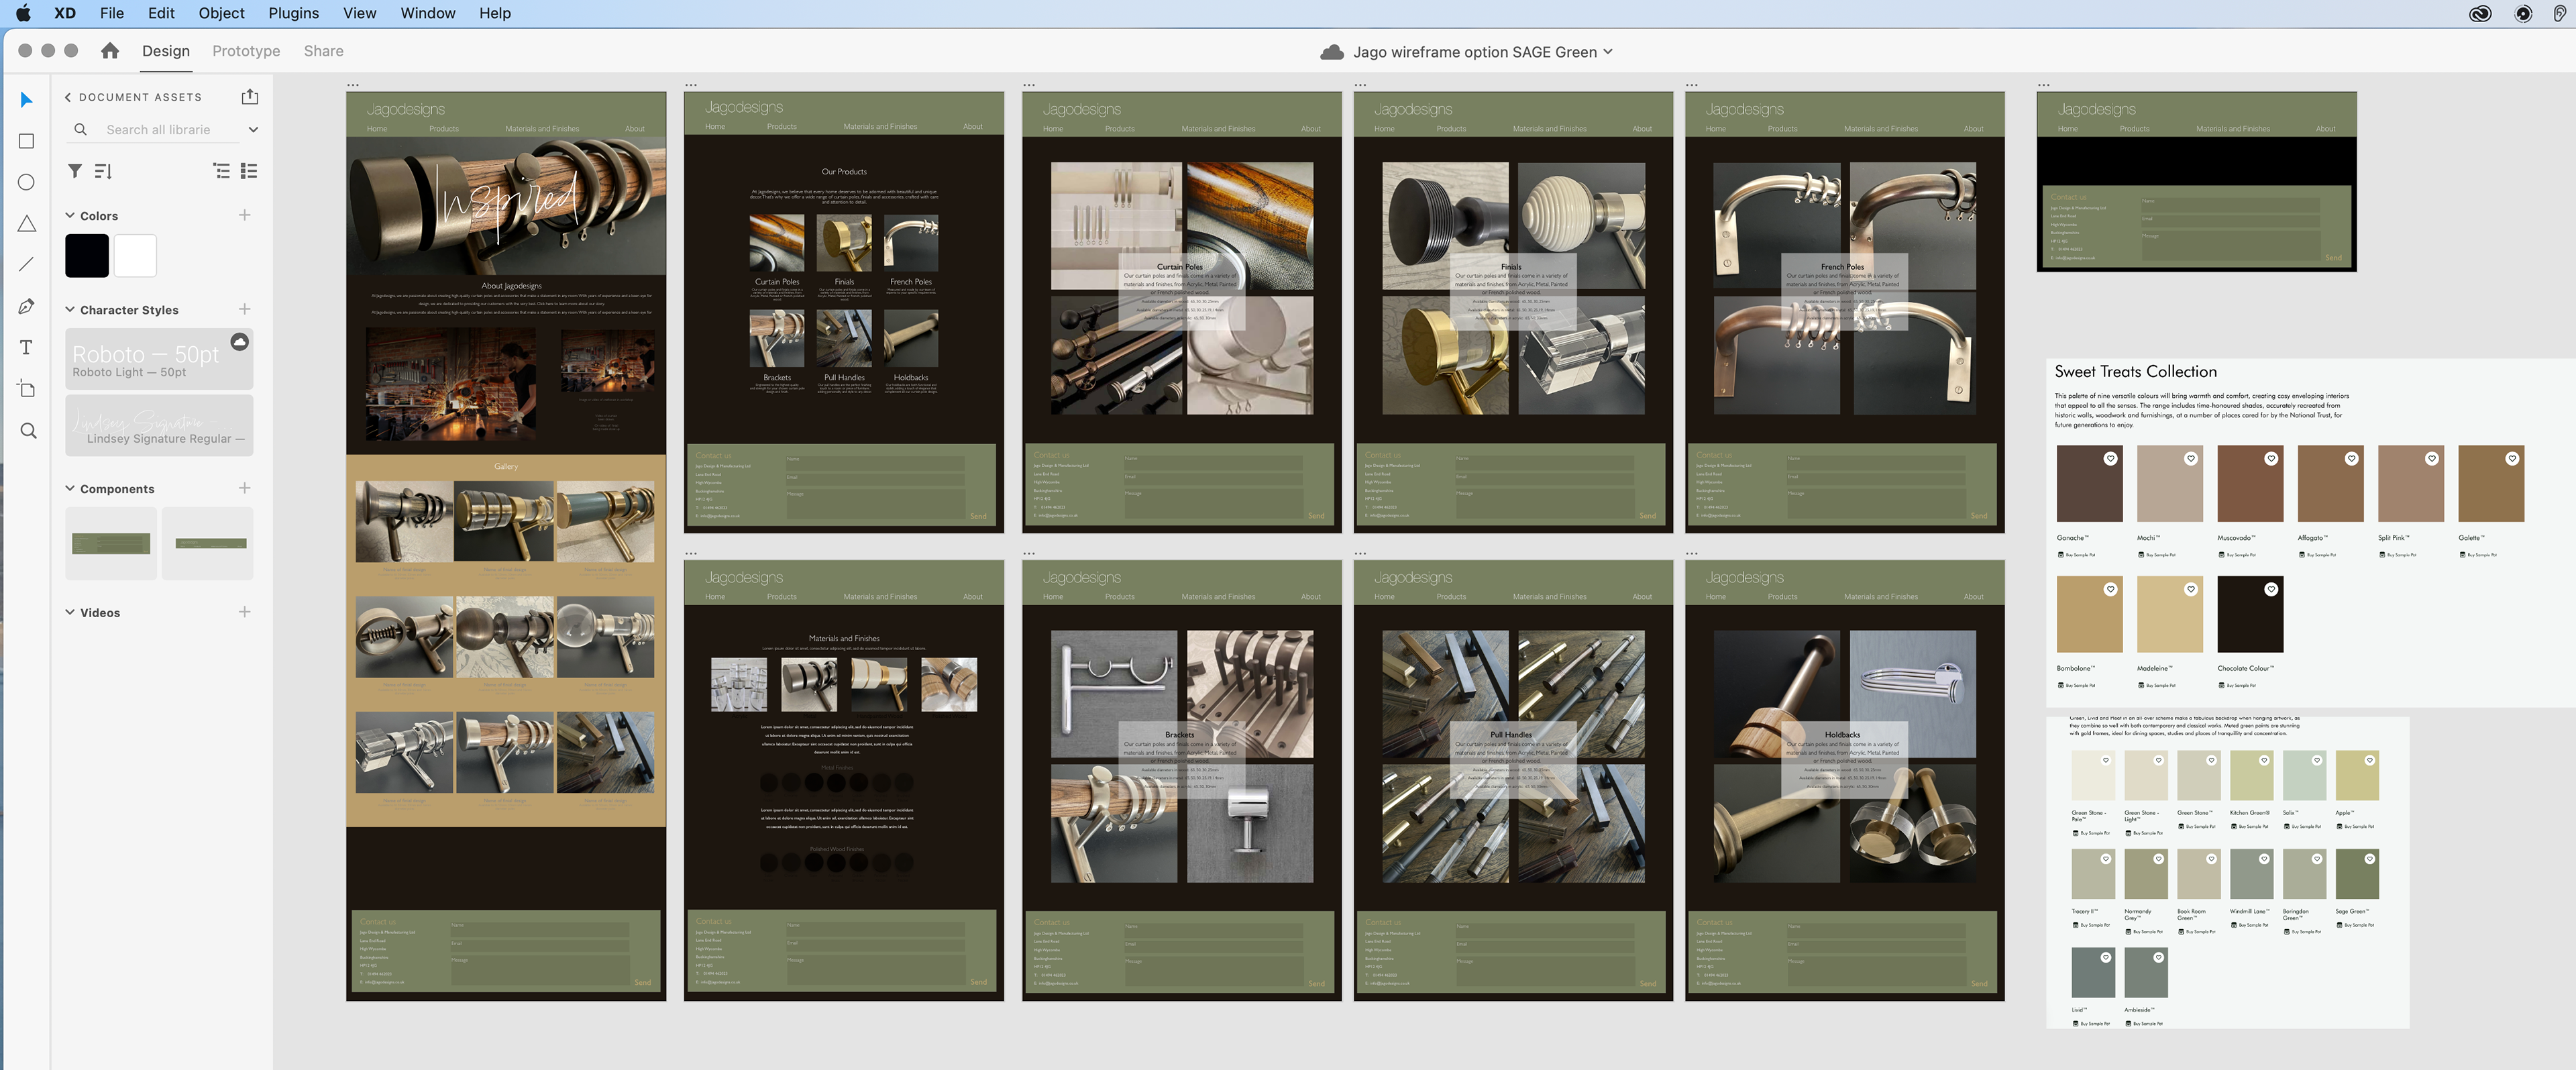The width and height of the screenshot is (2576, 1070).
Task: Add a video with Videos plus icon
Action: click(x=244, y=612)
